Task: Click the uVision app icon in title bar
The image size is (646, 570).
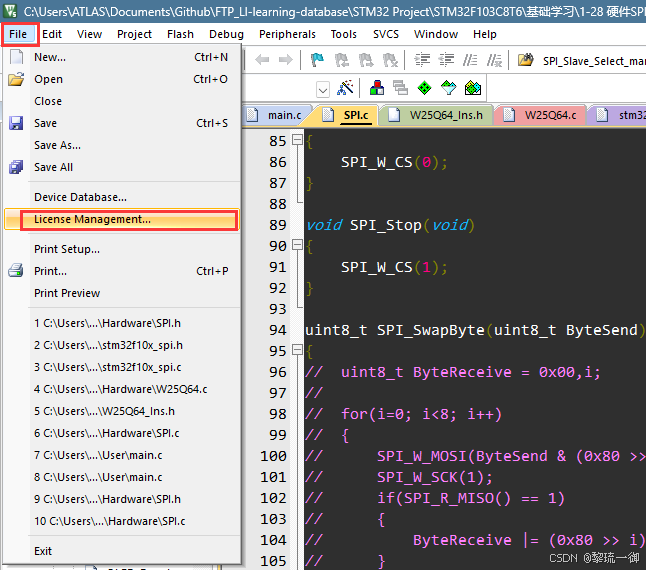Action: tap(10, 11)
